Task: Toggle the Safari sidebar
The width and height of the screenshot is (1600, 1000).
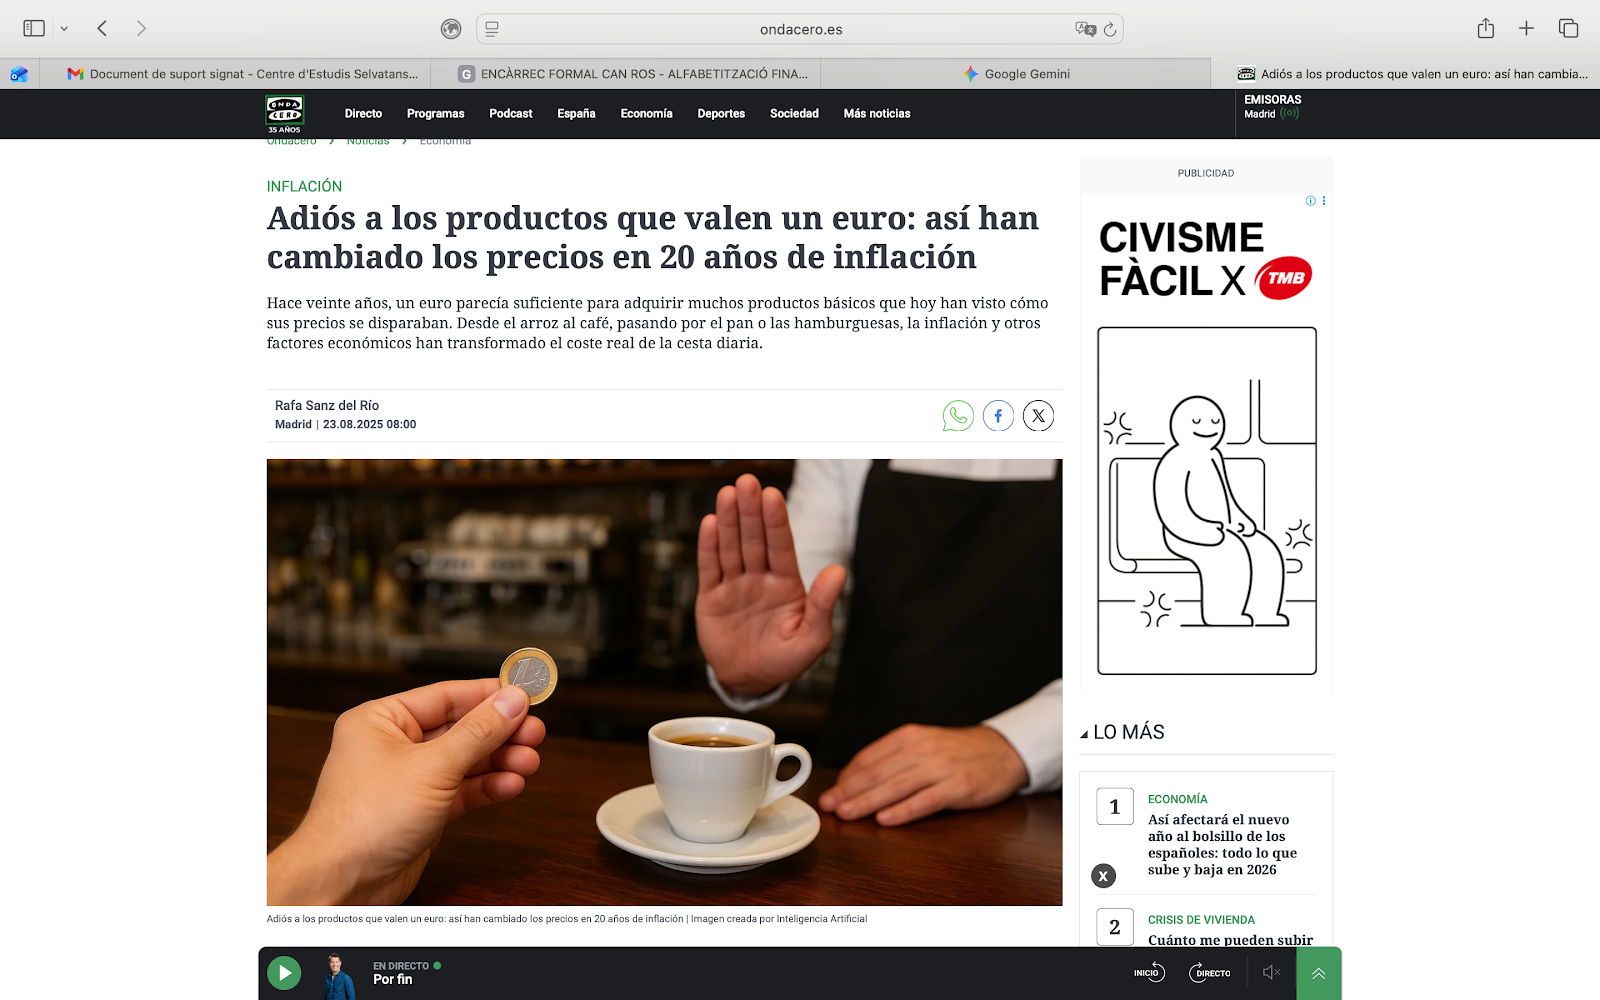Action: 33,28
